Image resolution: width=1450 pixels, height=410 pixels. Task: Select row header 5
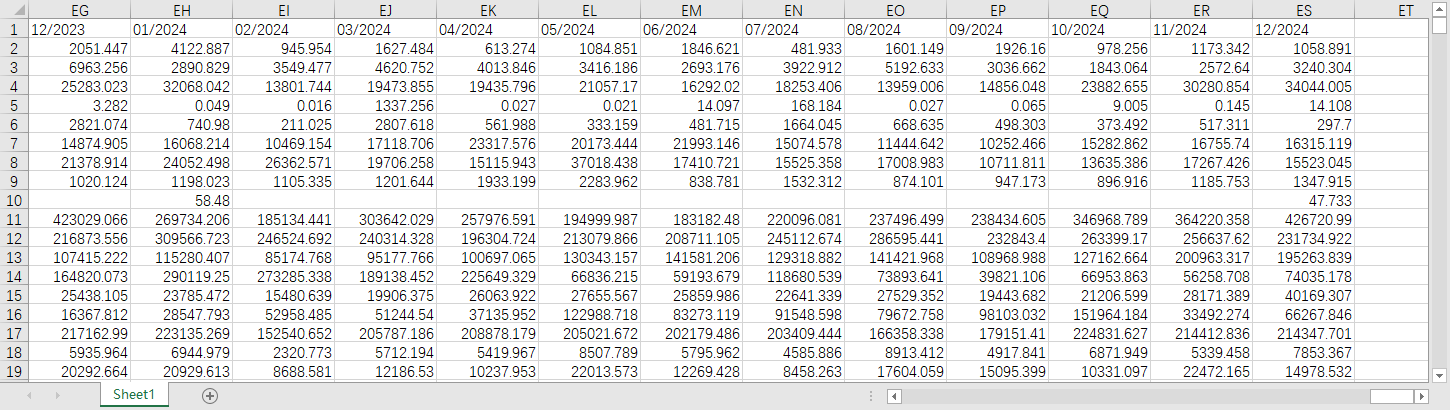(x=14, y=105)
